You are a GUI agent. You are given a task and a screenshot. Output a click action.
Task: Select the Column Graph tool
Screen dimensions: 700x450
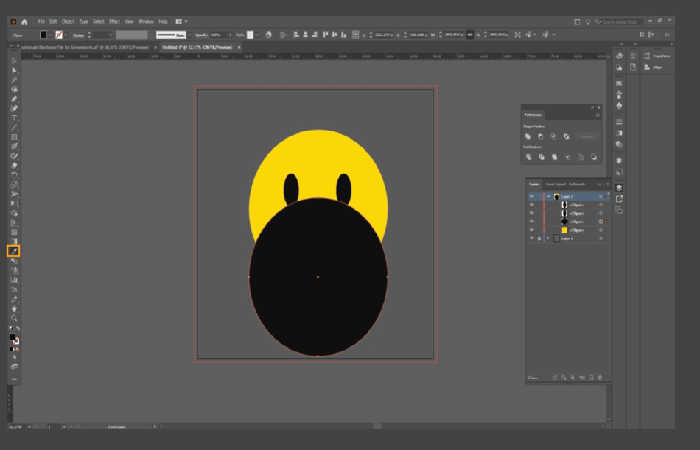[x=14, y=280]
